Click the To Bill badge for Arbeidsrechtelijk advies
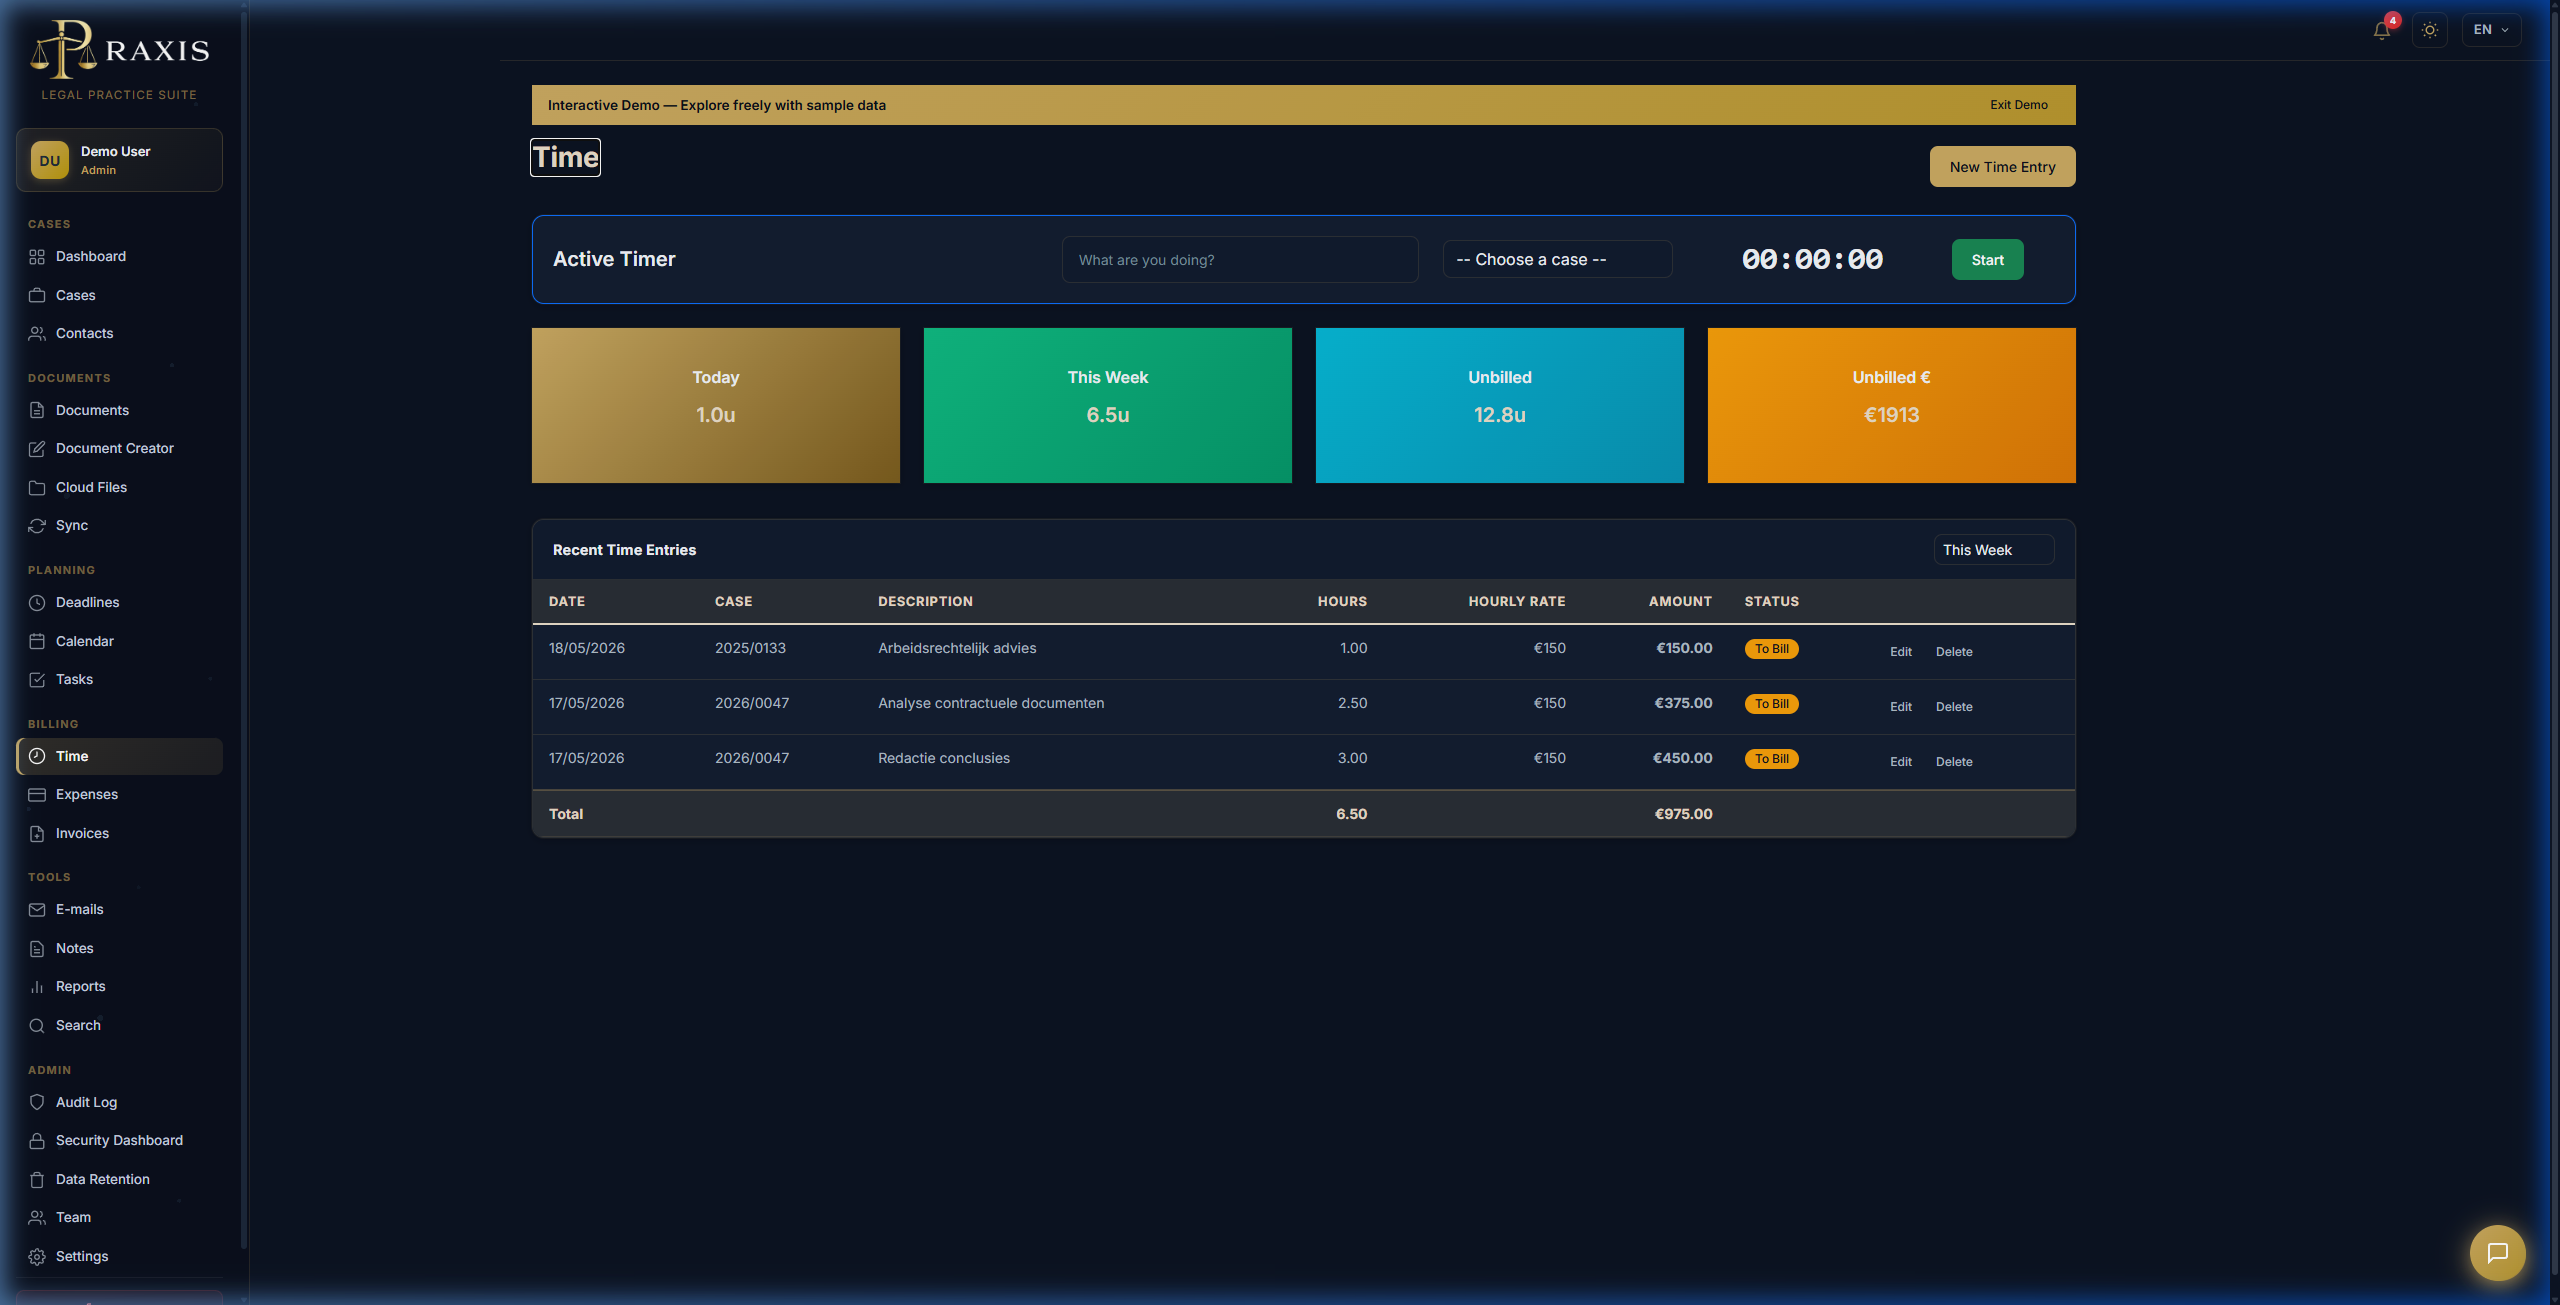The image size is (2560, 1305). 1771,649
